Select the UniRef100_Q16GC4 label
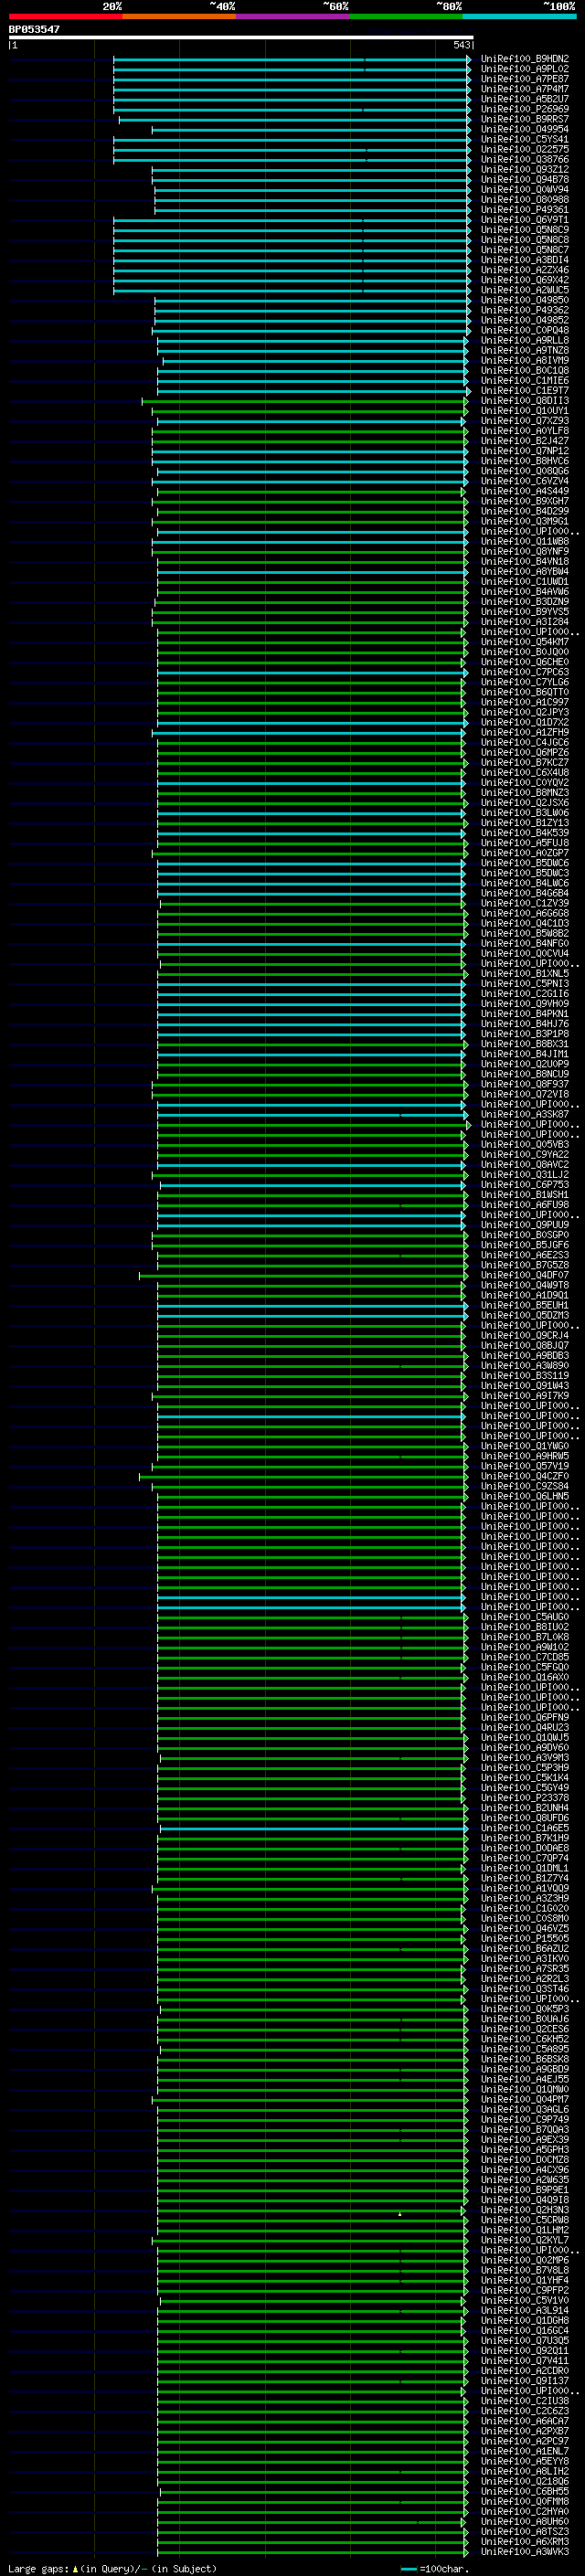 click(x=524, y=2330)
